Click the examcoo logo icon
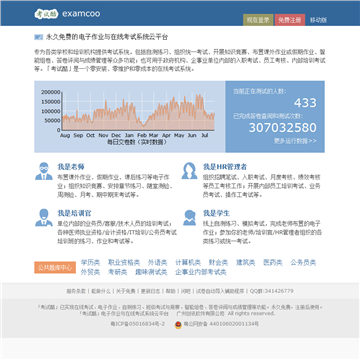The width and height of the screenshot is (360, 360). [x=46, y=14]
